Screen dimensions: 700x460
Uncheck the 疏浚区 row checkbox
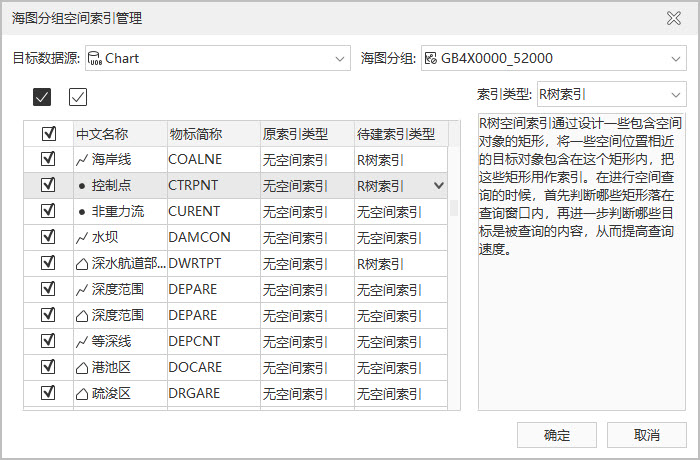click(x=48, y=393)
